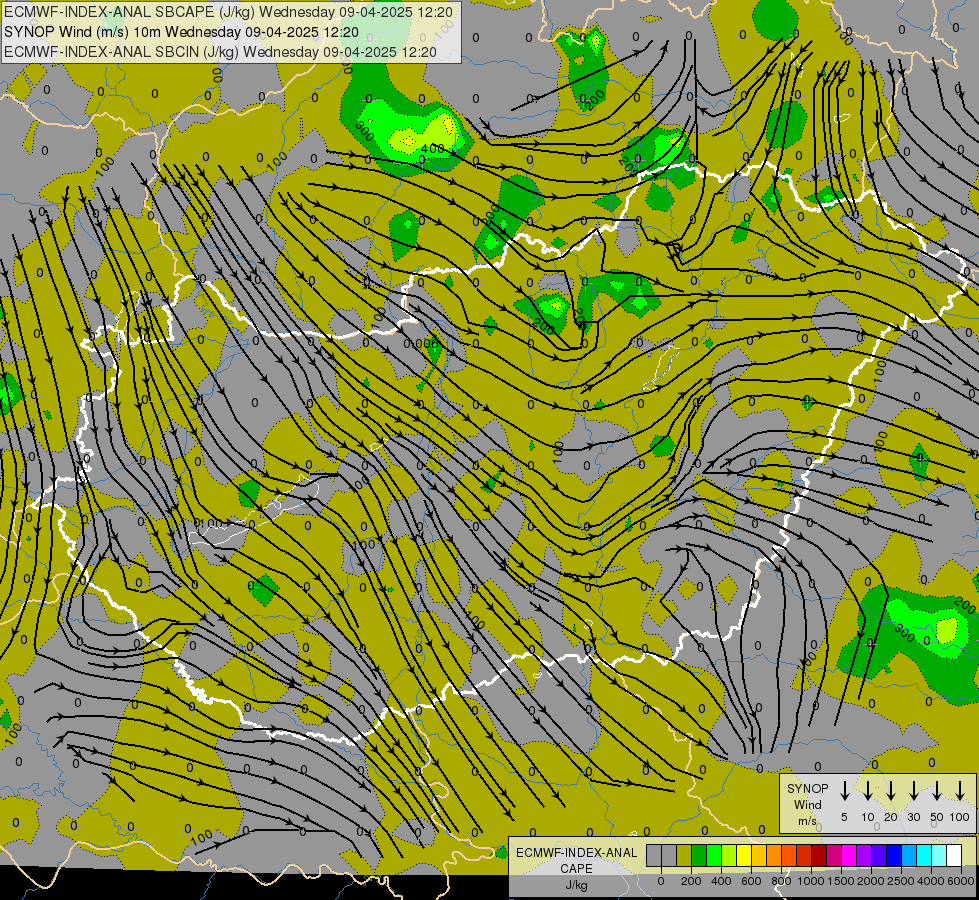Click 'ECMWF-INDEX-ANAL' label in CAPE legend
Image resolution: width=979 pixels, height=900 pixels.
coord(577,853)
